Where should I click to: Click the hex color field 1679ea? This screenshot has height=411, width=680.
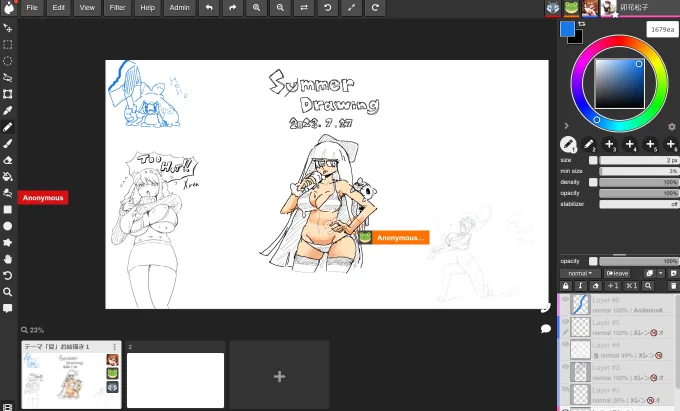662,29
